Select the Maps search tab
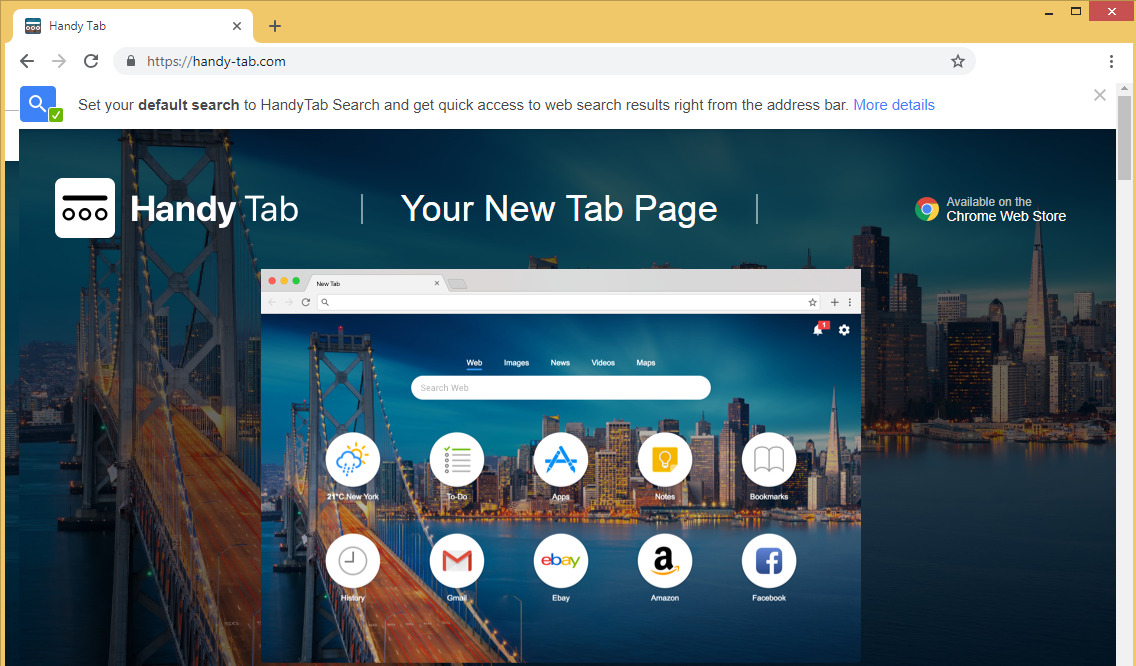Image resolution: width=1136 pixels, height=666 pixels. click(x=646, y=363)
